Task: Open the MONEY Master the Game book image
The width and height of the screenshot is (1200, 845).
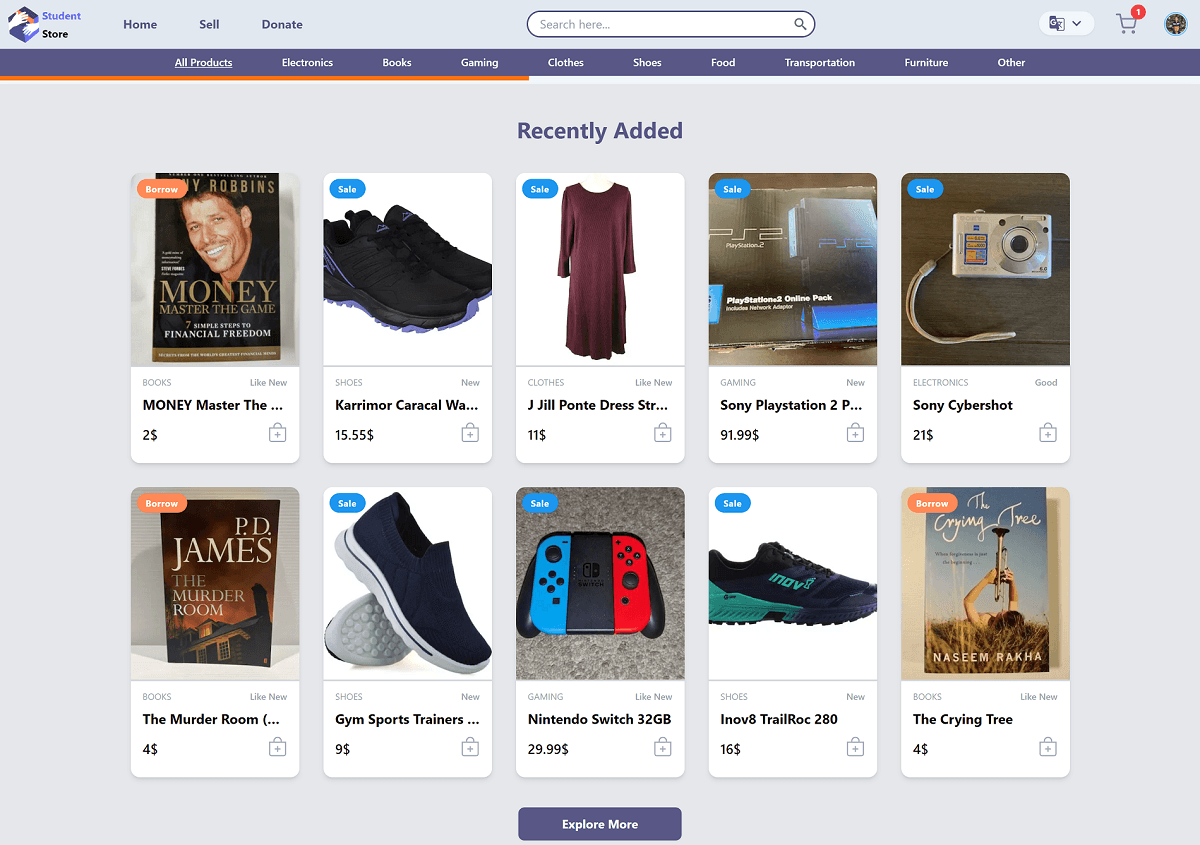Action: pos(215,269)
